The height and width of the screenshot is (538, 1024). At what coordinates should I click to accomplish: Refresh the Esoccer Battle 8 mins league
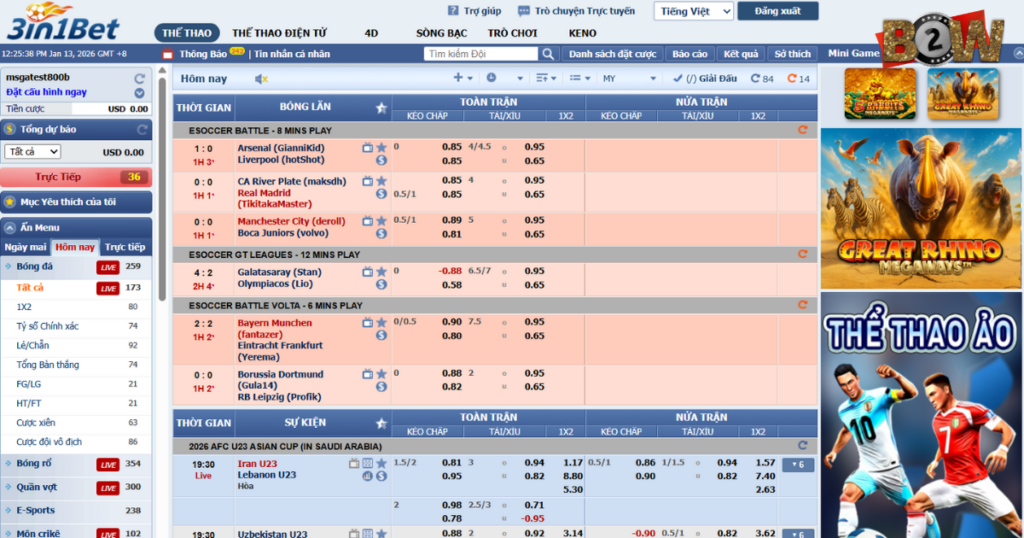click(x=802, y=130)
